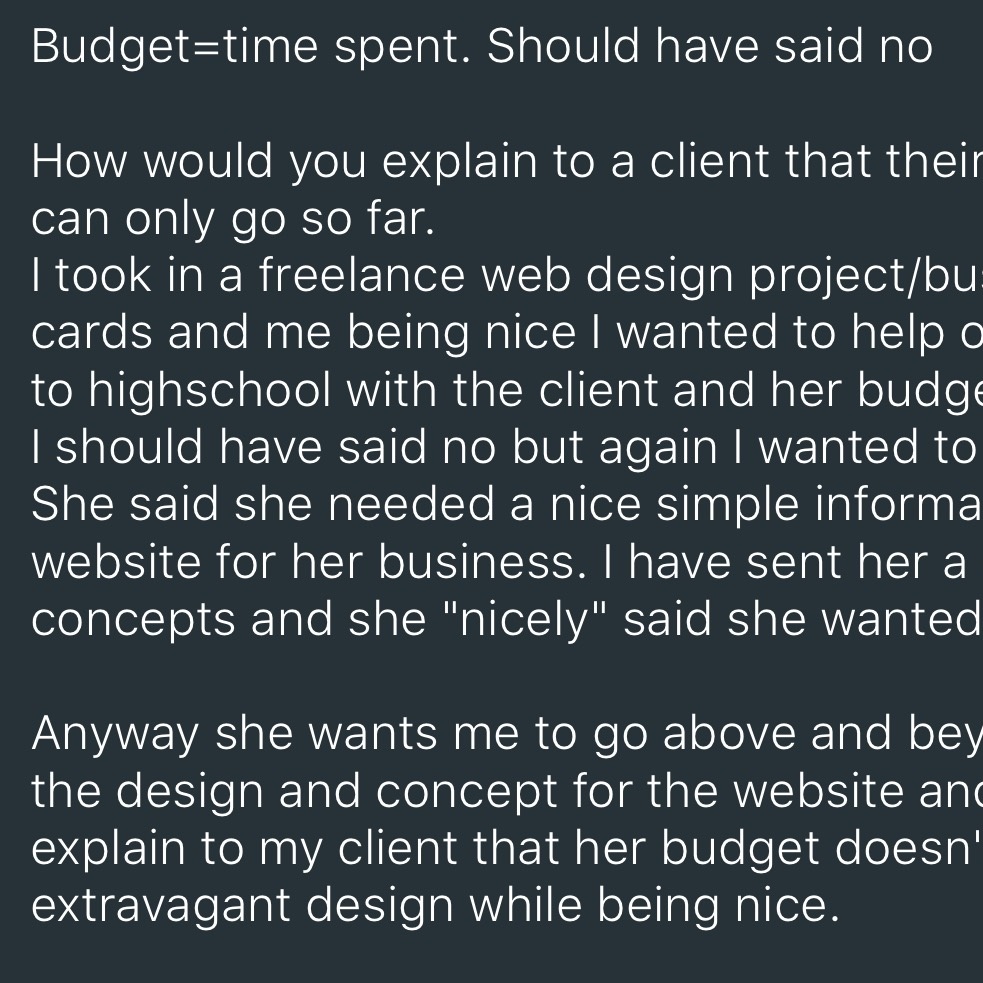The height and width of the screenshot is (983, 983).
Task: Click the line starting 'How would you explain'
Action: pyautogui.click(x=507, y=162)
